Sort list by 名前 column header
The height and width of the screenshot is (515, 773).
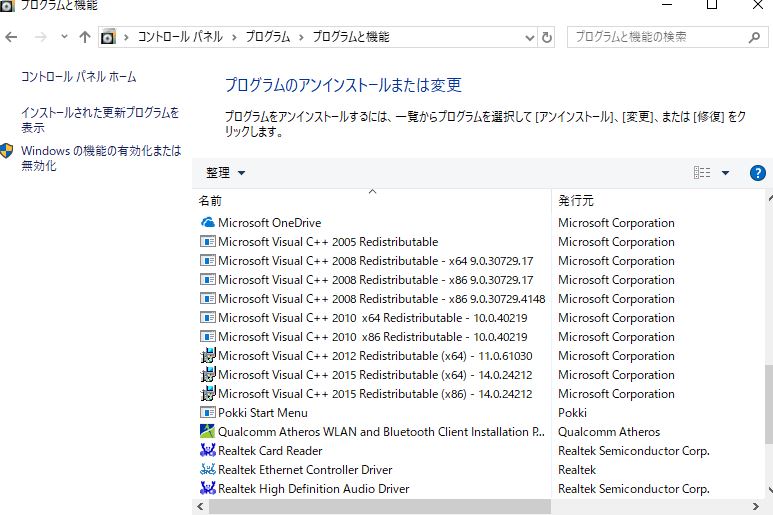211,201
